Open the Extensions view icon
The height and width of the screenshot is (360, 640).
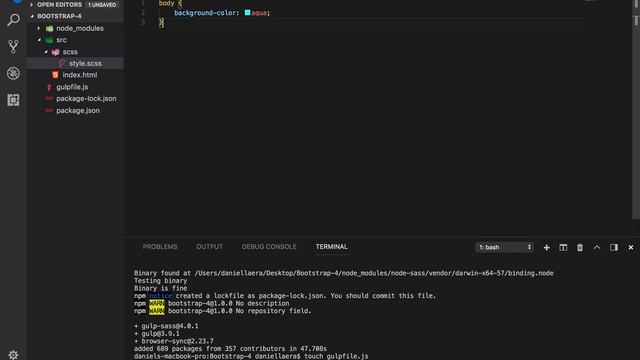click(x=13, y=100)
